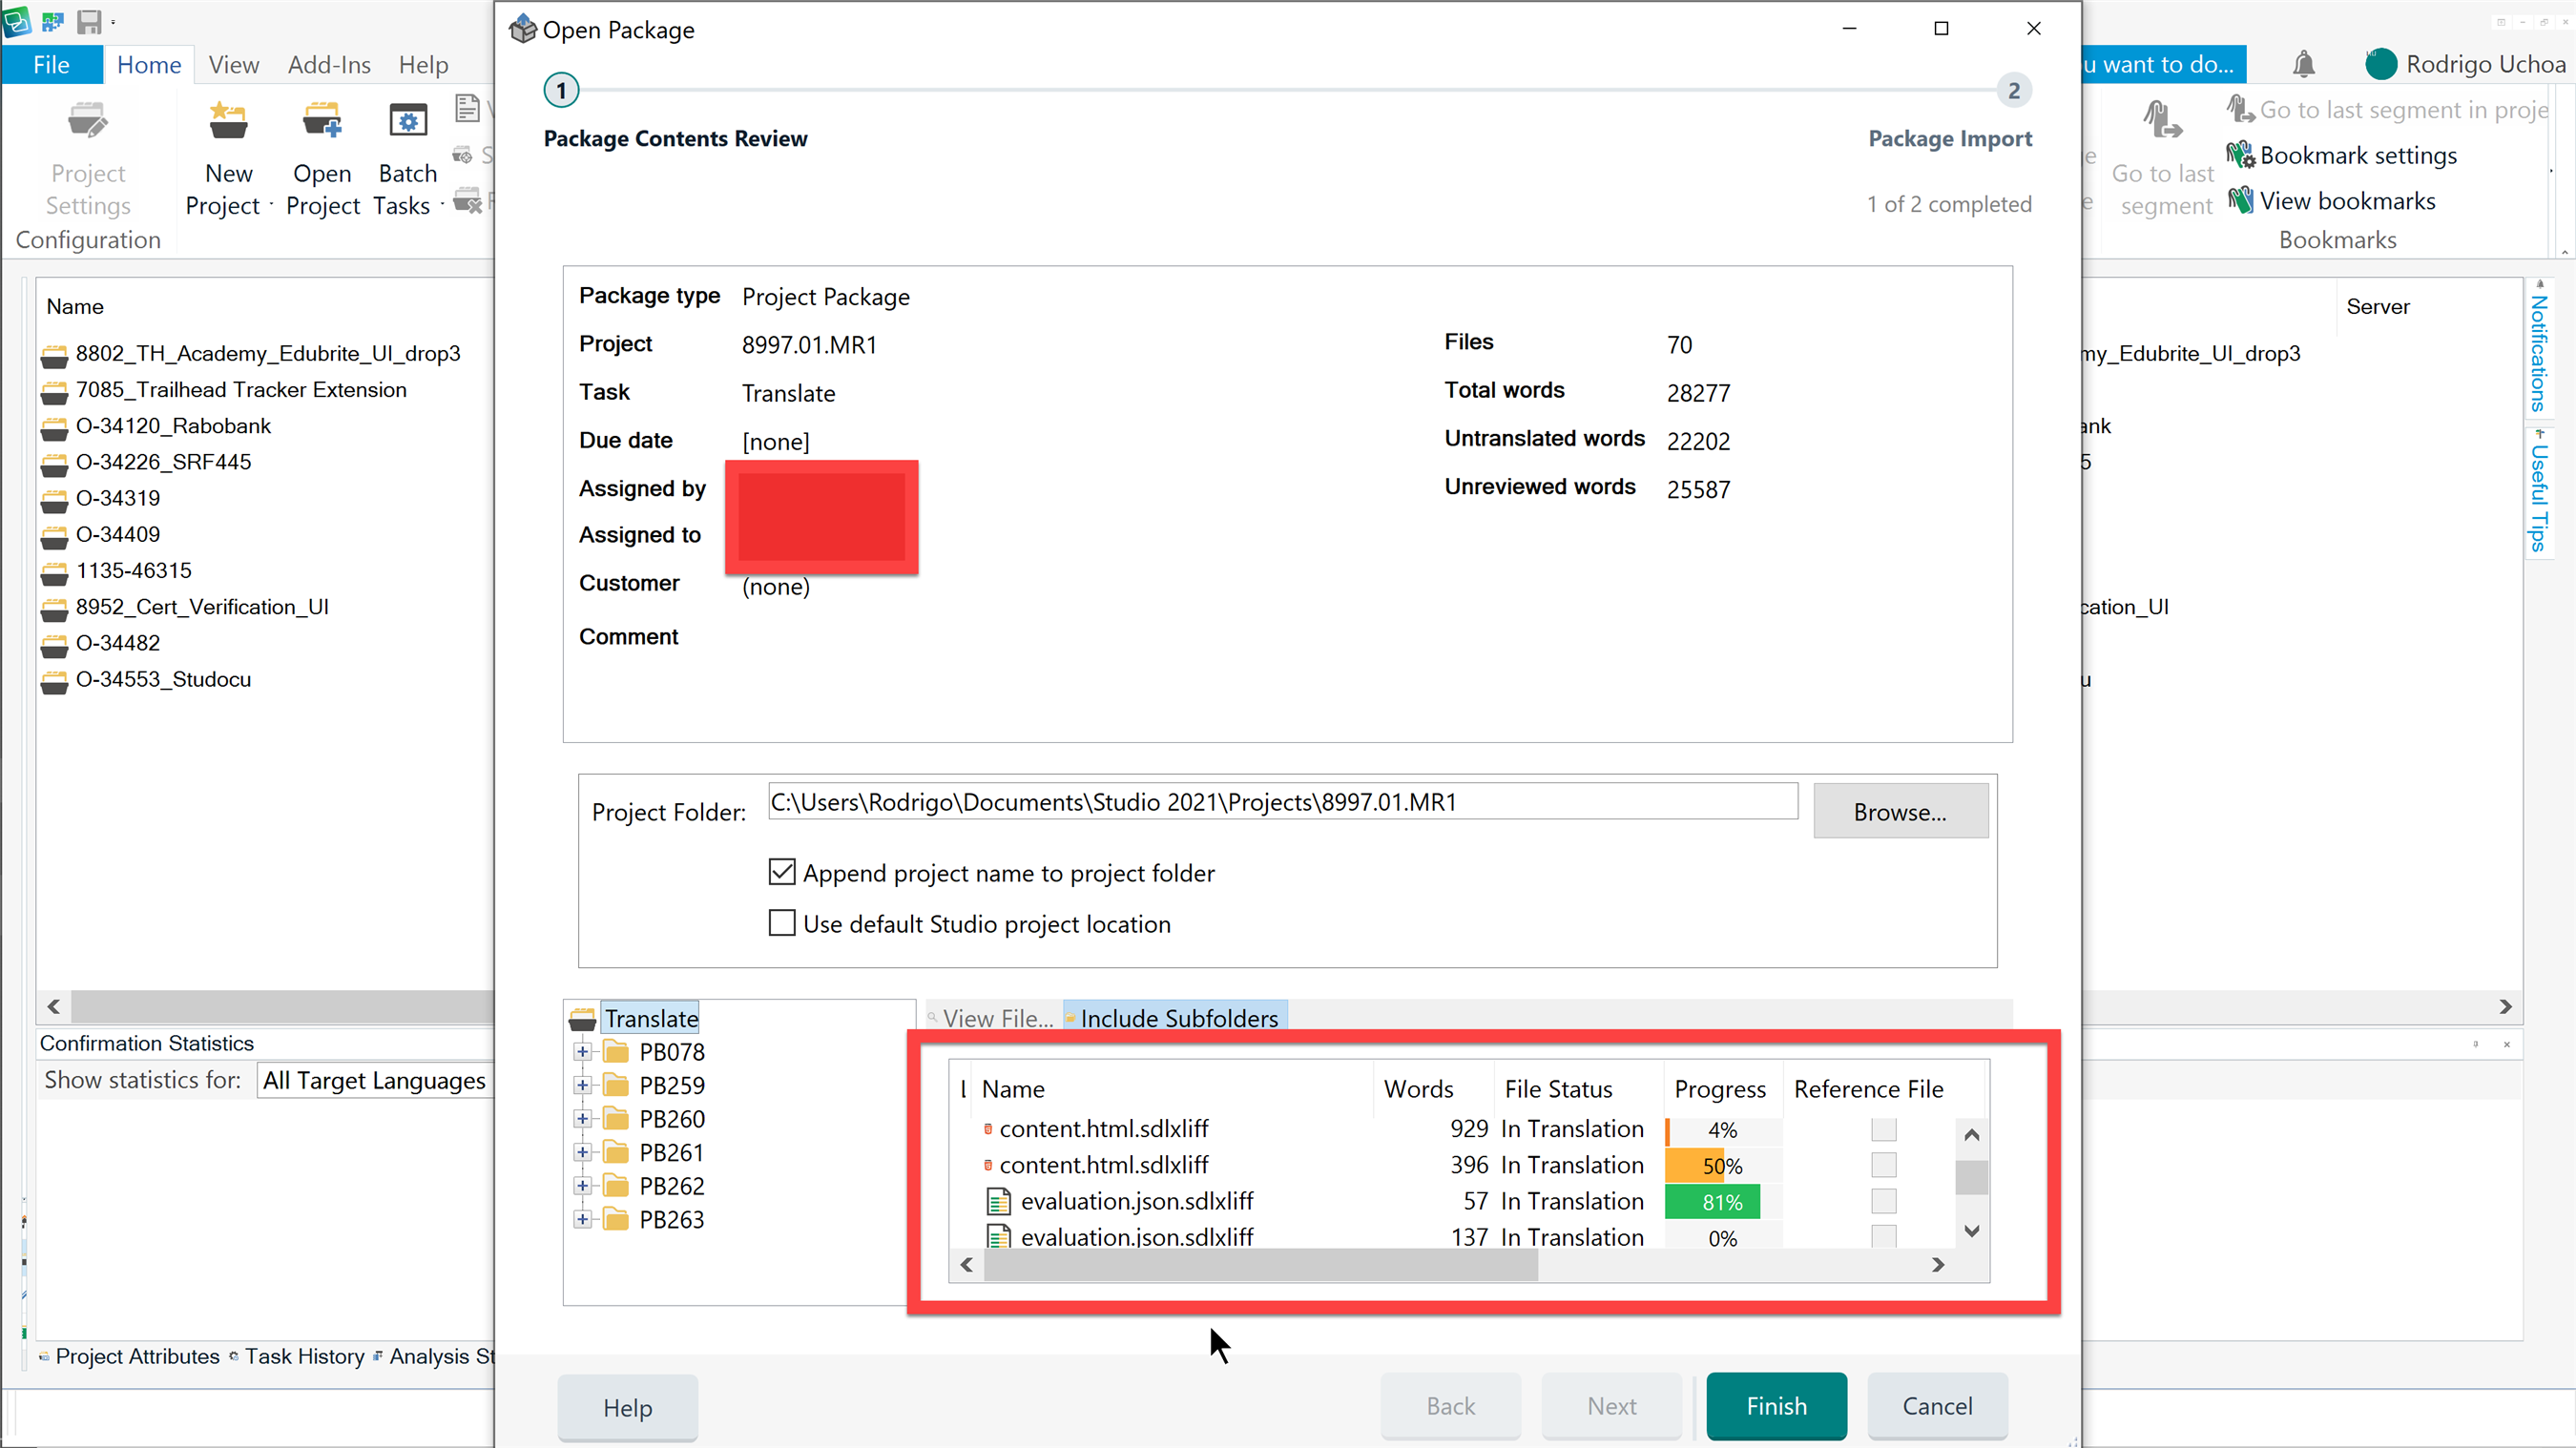Screen dimensions: 2576x1448
Task: Tick reference file box for 50% row
Action: click(x=1884, y=1165)
